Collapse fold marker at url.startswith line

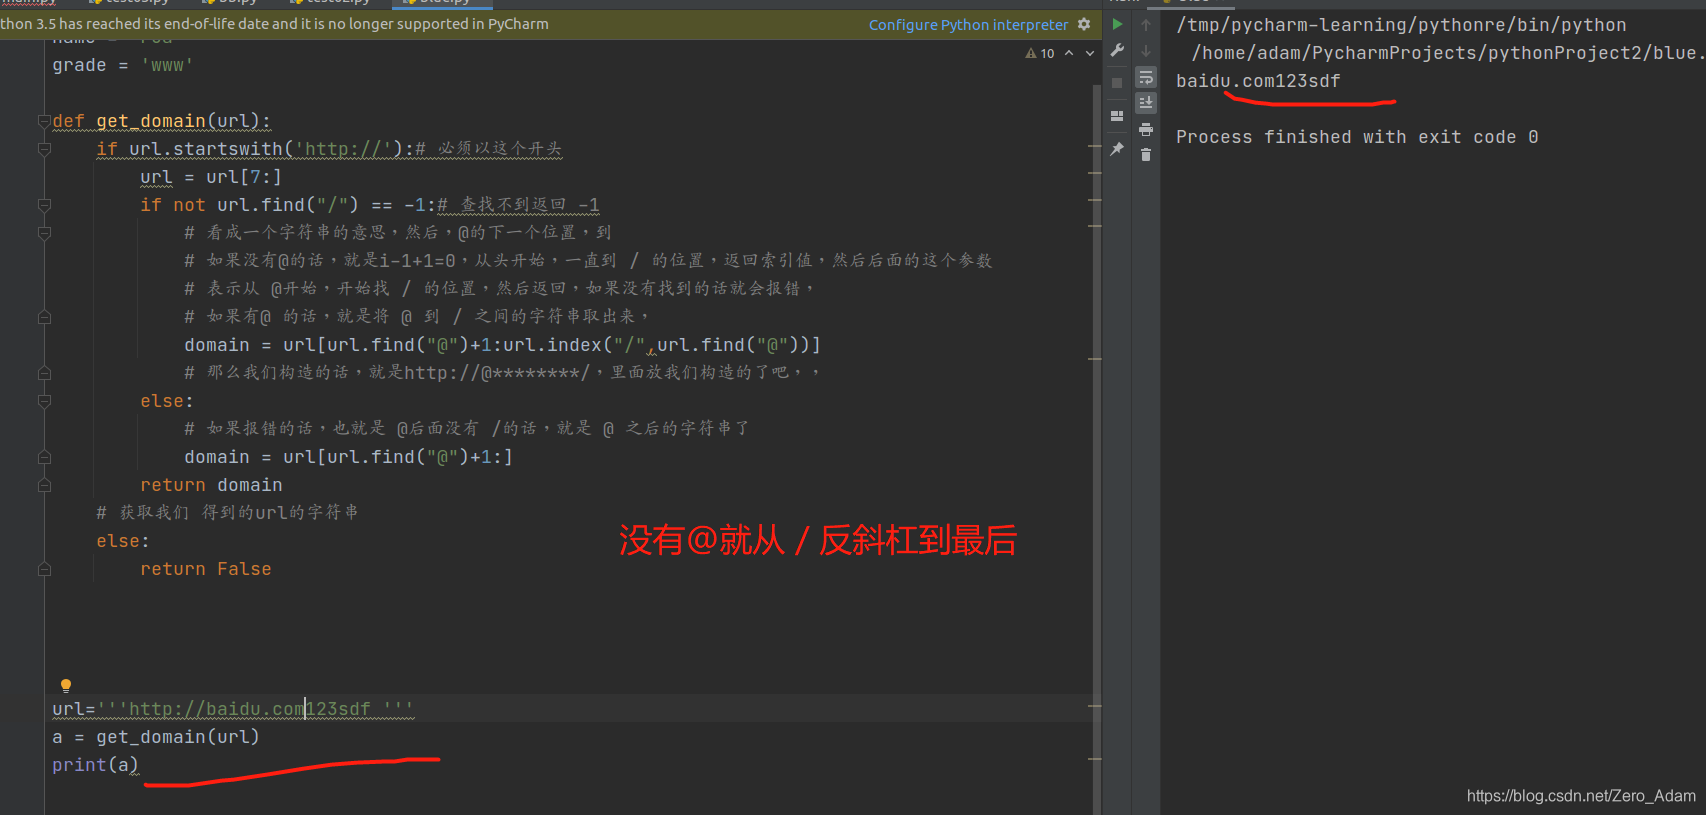pos(44,149)
